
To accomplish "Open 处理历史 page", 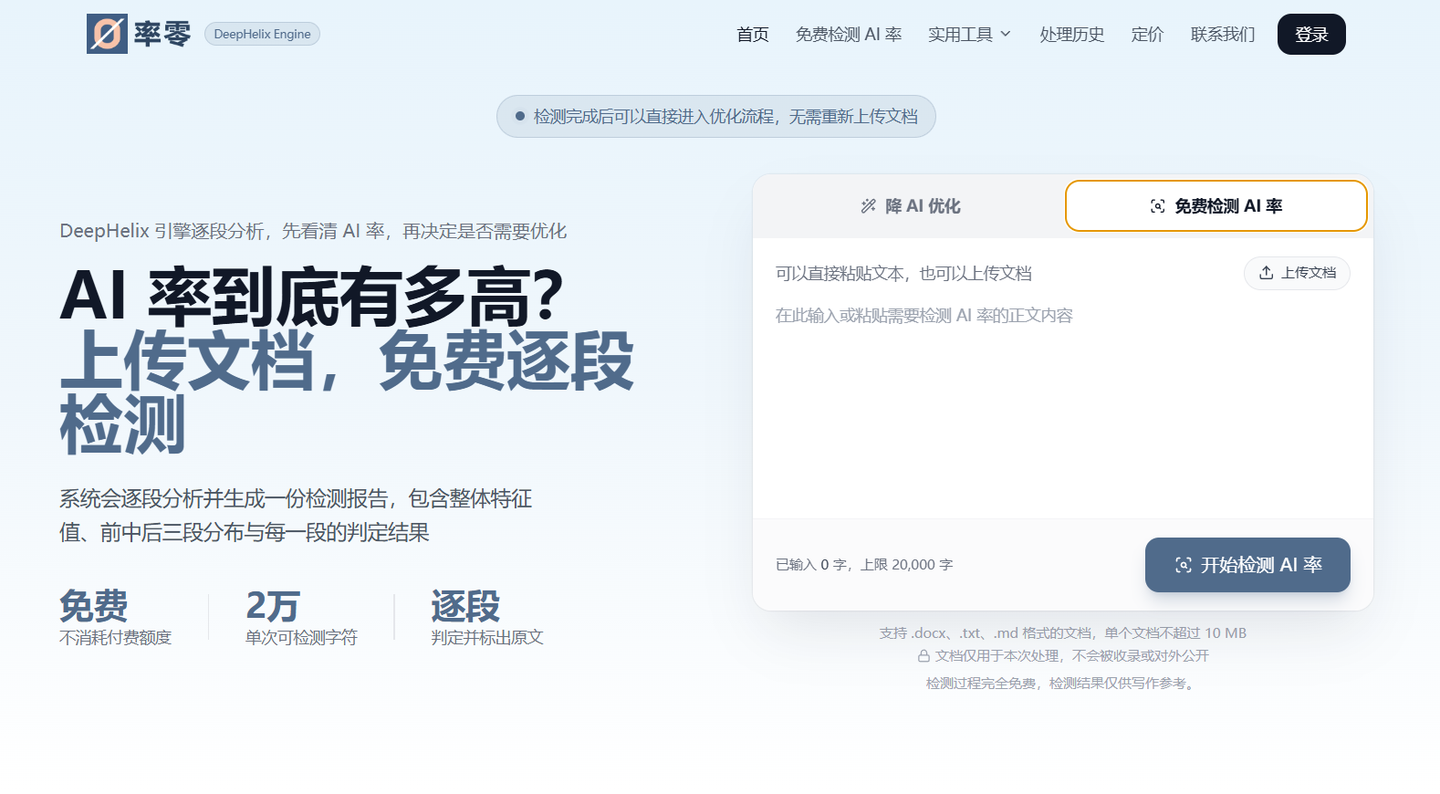I will click(1072, 34).
